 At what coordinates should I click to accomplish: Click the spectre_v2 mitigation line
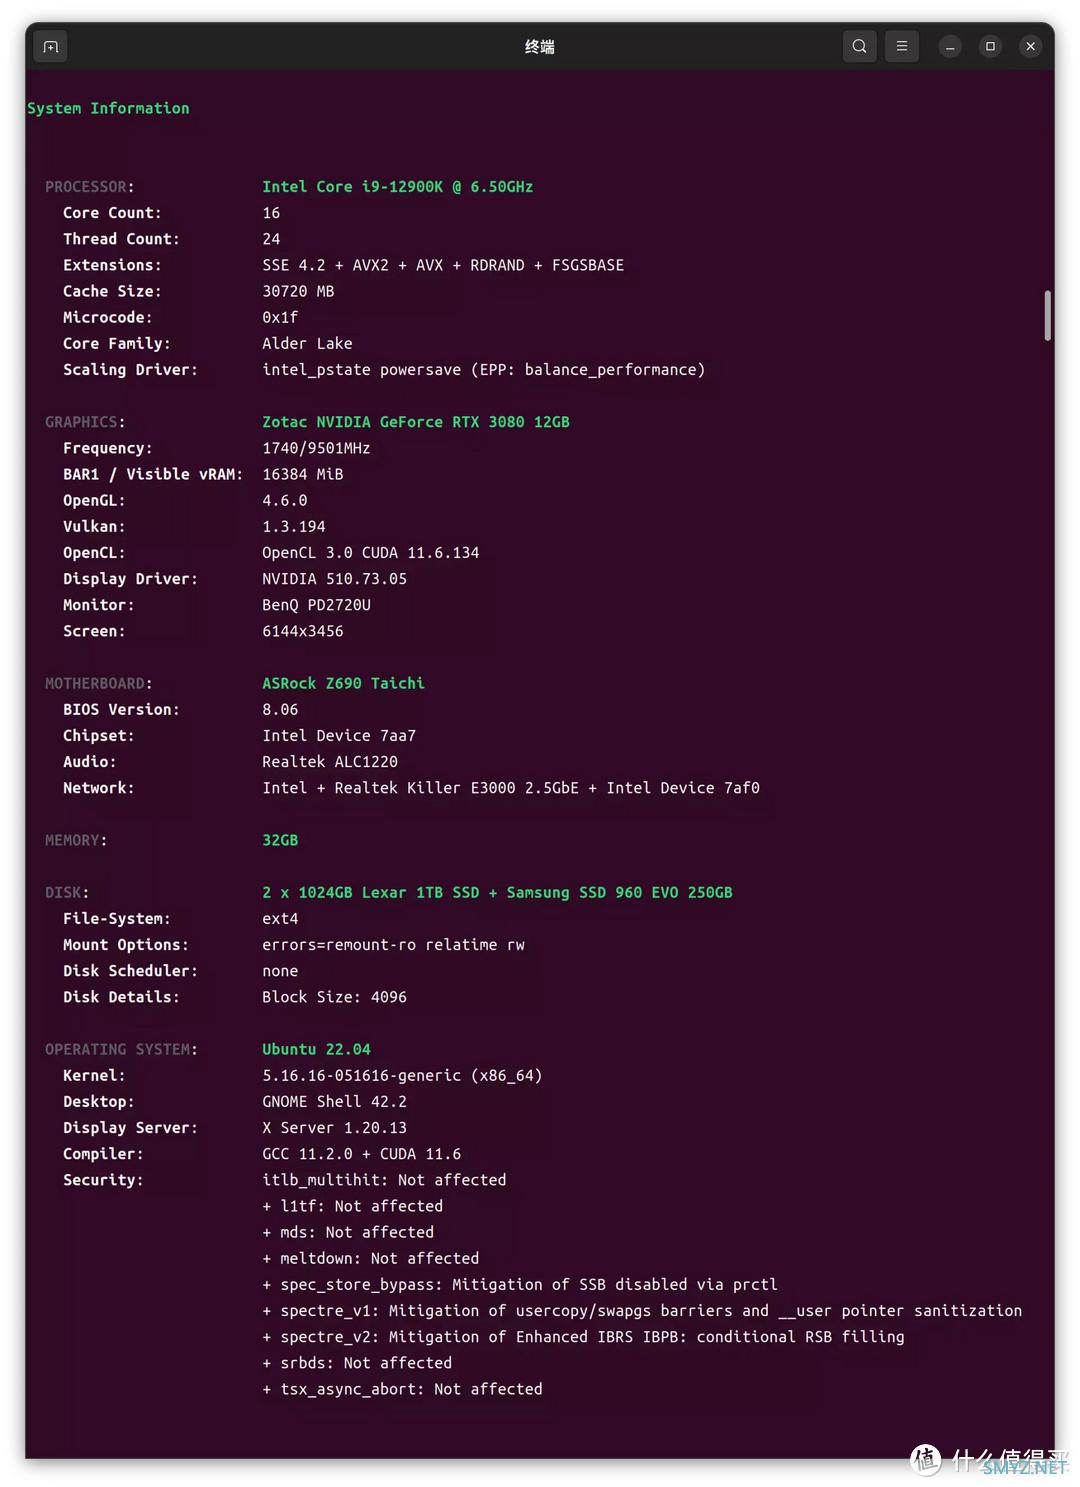tap(583, 1336)
